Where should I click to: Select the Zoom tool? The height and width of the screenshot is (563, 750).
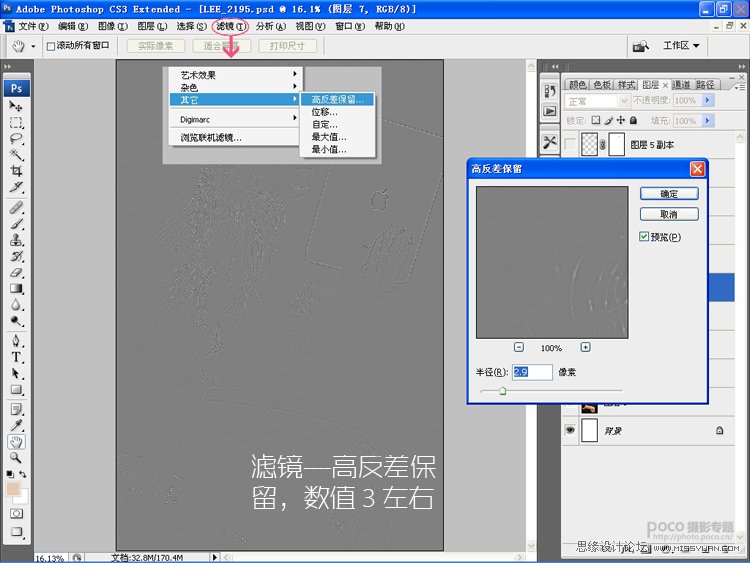pos(16,458)
